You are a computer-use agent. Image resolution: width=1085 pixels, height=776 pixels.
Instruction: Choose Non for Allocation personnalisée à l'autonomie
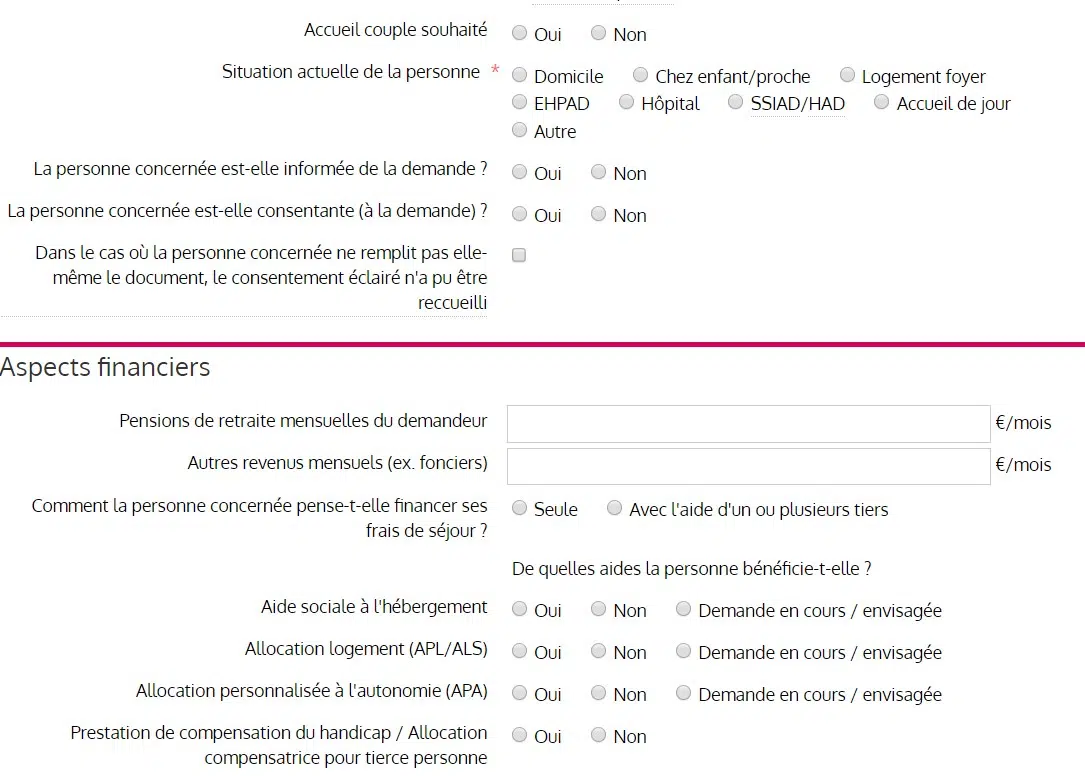[x=599, y=693]
